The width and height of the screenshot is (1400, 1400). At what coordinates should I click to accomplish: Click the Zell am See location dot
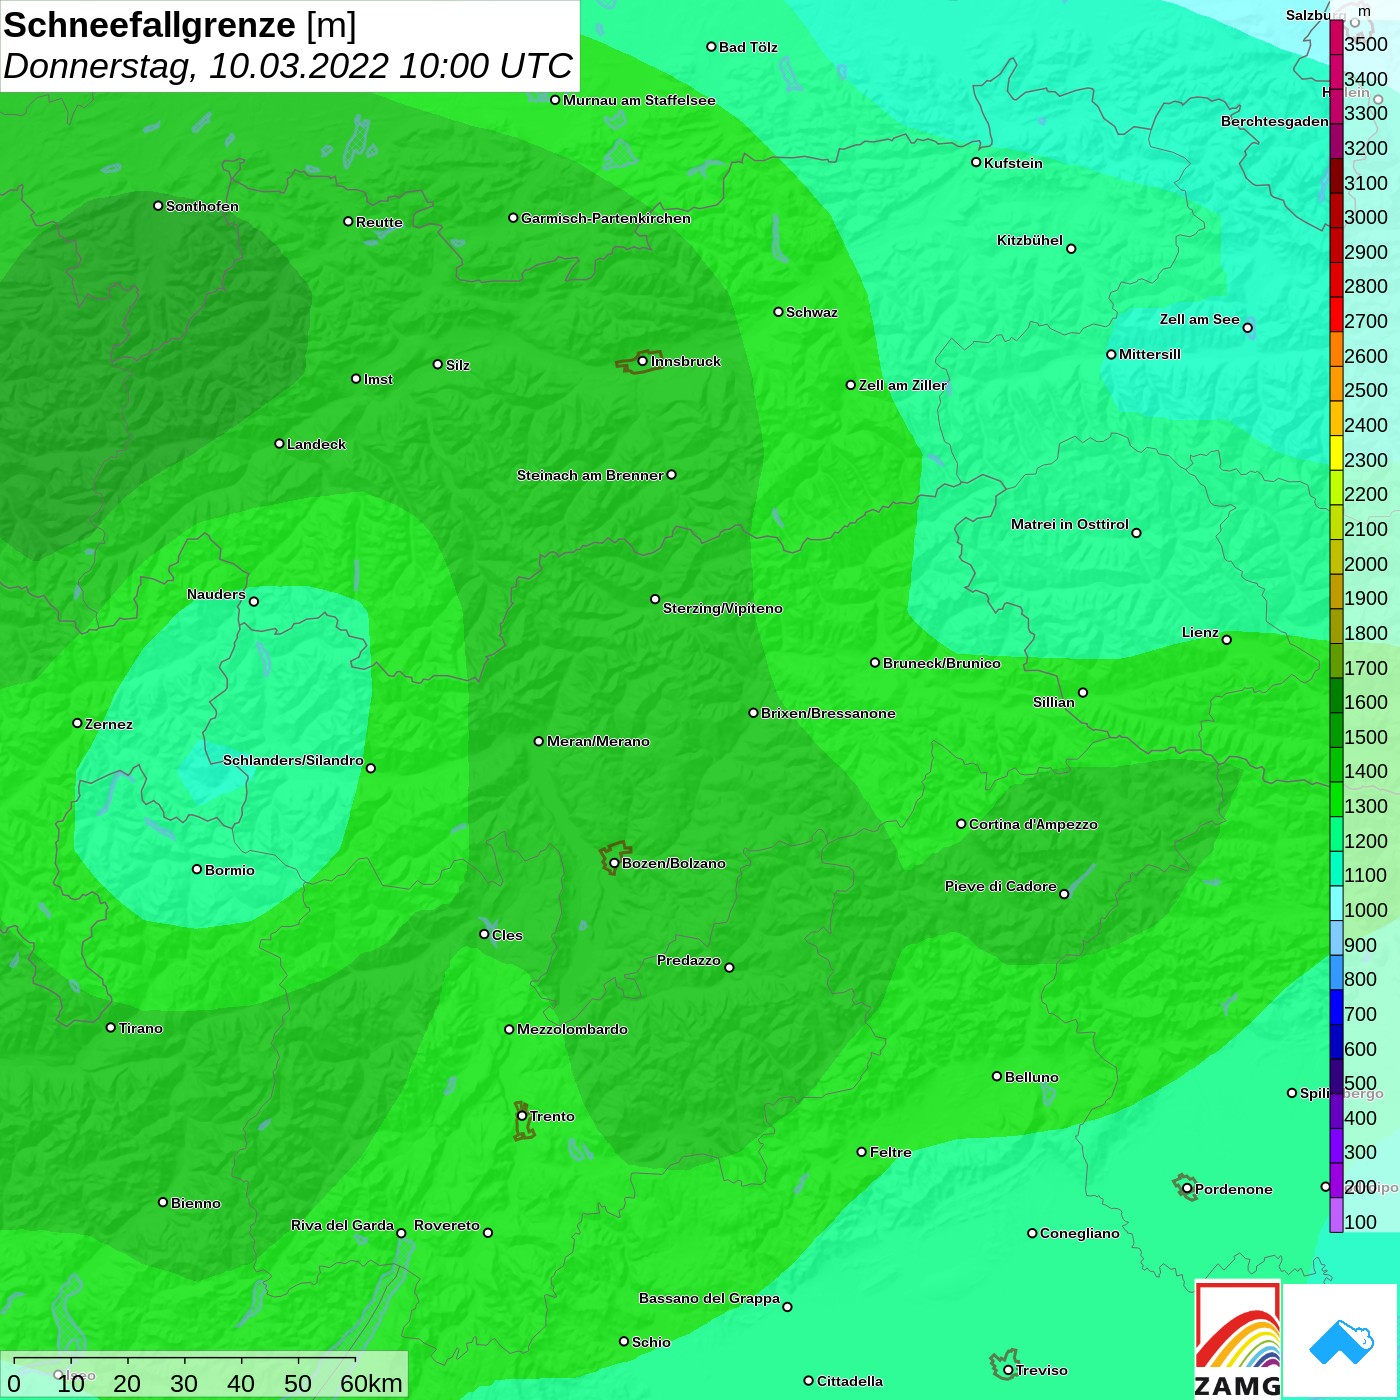[1247, 328]
